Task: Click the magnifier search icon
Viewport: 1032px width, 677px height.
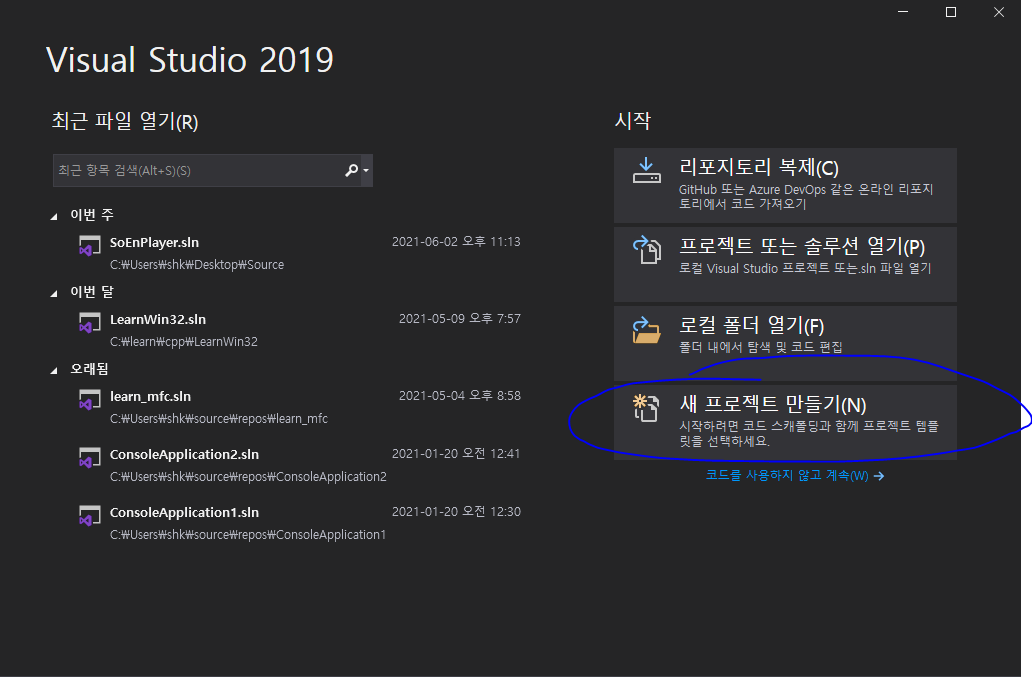Action: (x=351, y=170)
